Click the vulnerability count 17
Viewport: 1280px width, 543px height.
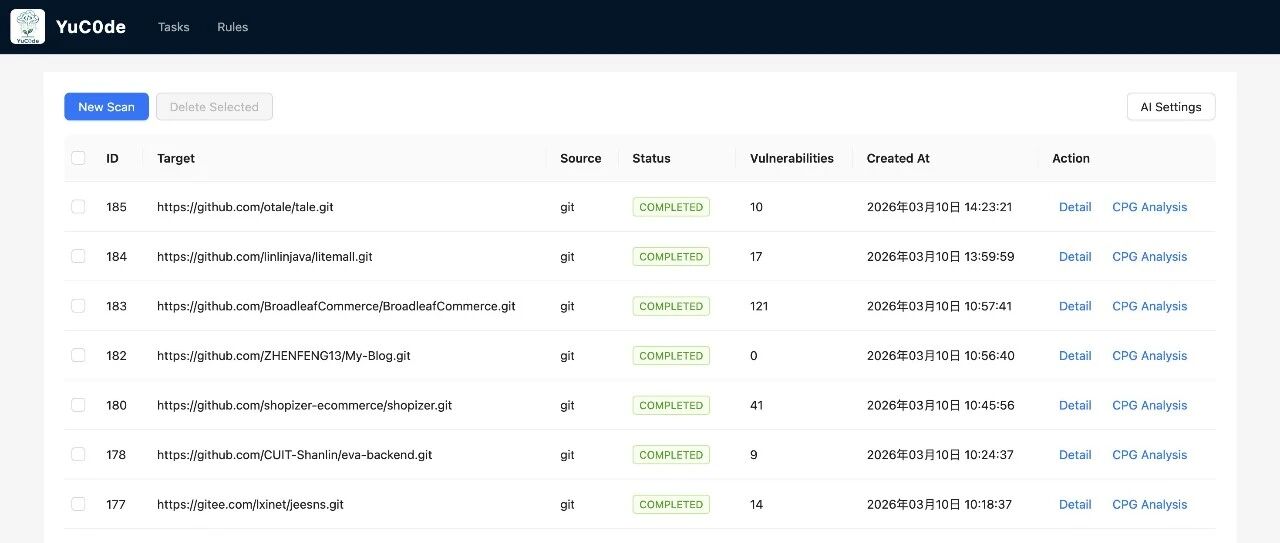click(x=756, y=257)
